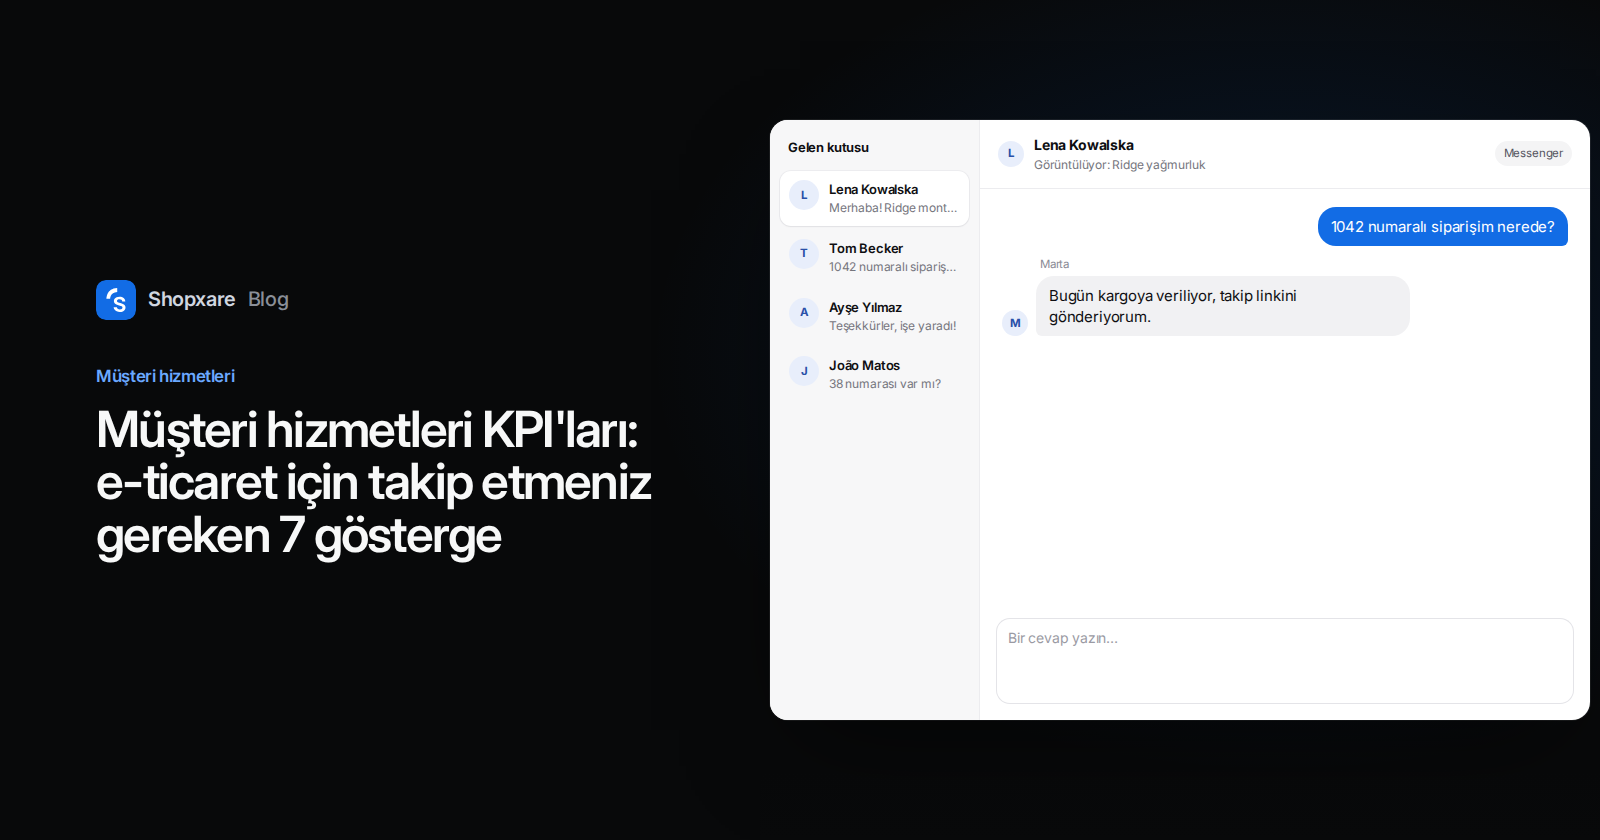1600x840 pixels.
Task: Click the 'Marta' sender label
Action: [1054, 264]
